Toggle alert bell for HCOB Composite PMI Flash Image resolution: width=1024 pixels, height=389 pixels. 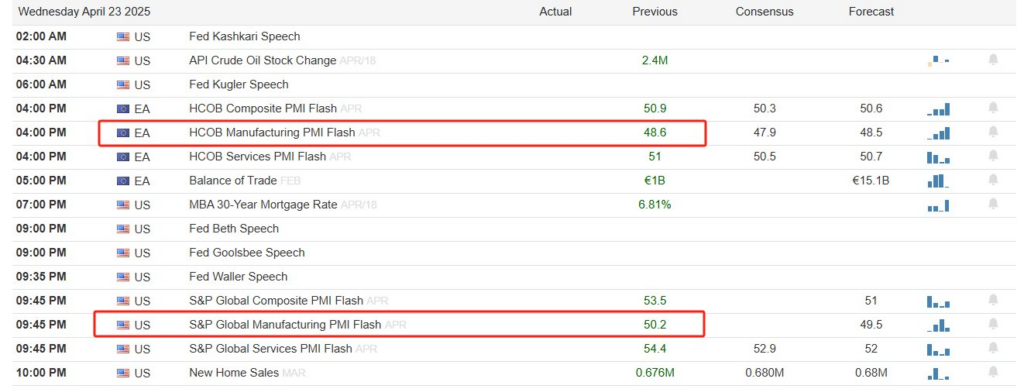993,108
